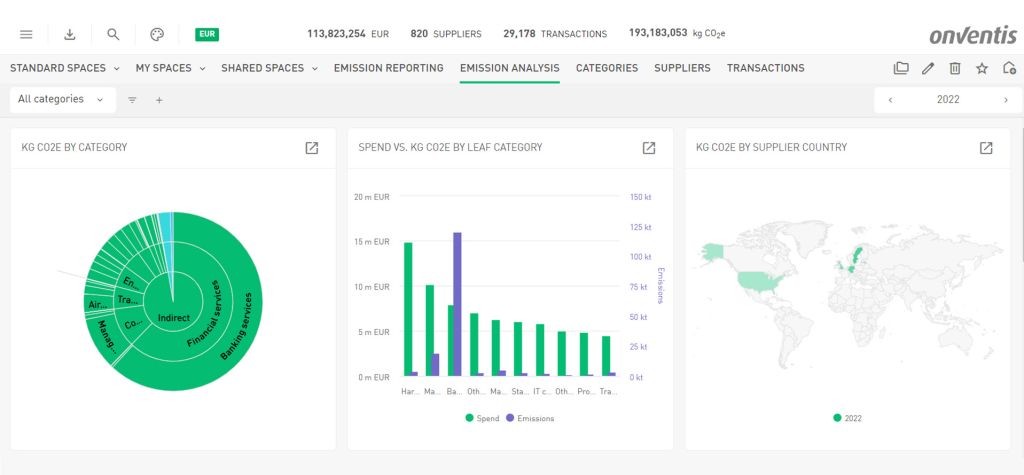
Task: Click the pencil edit space icon
Action: coord(928,68)
